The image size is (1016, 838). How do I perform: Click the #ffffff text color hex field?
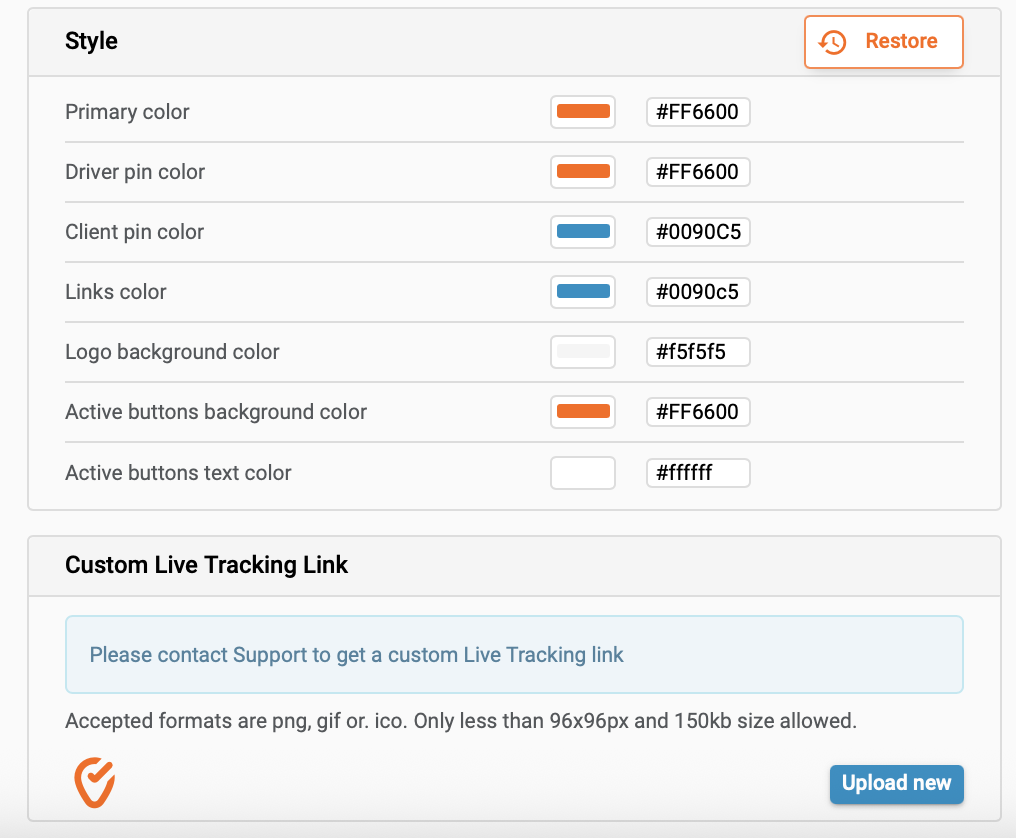pyautogui.click(x=698, y=473)
